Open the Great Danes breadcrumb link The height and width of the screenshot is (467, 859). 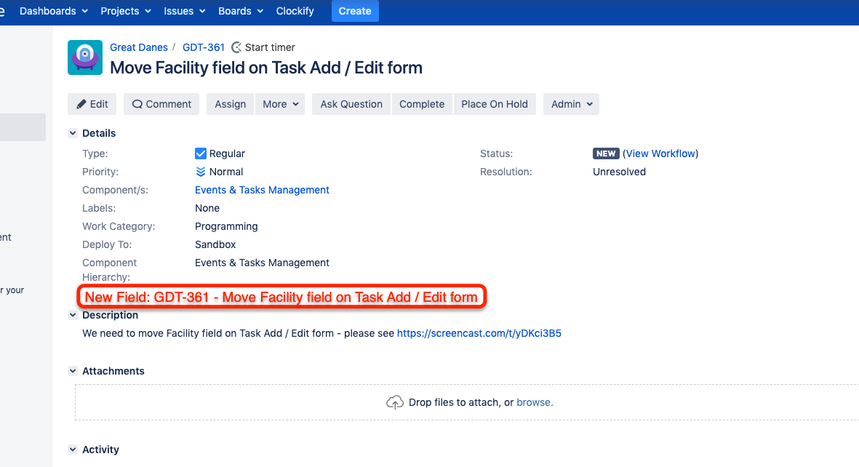[139, 48]
